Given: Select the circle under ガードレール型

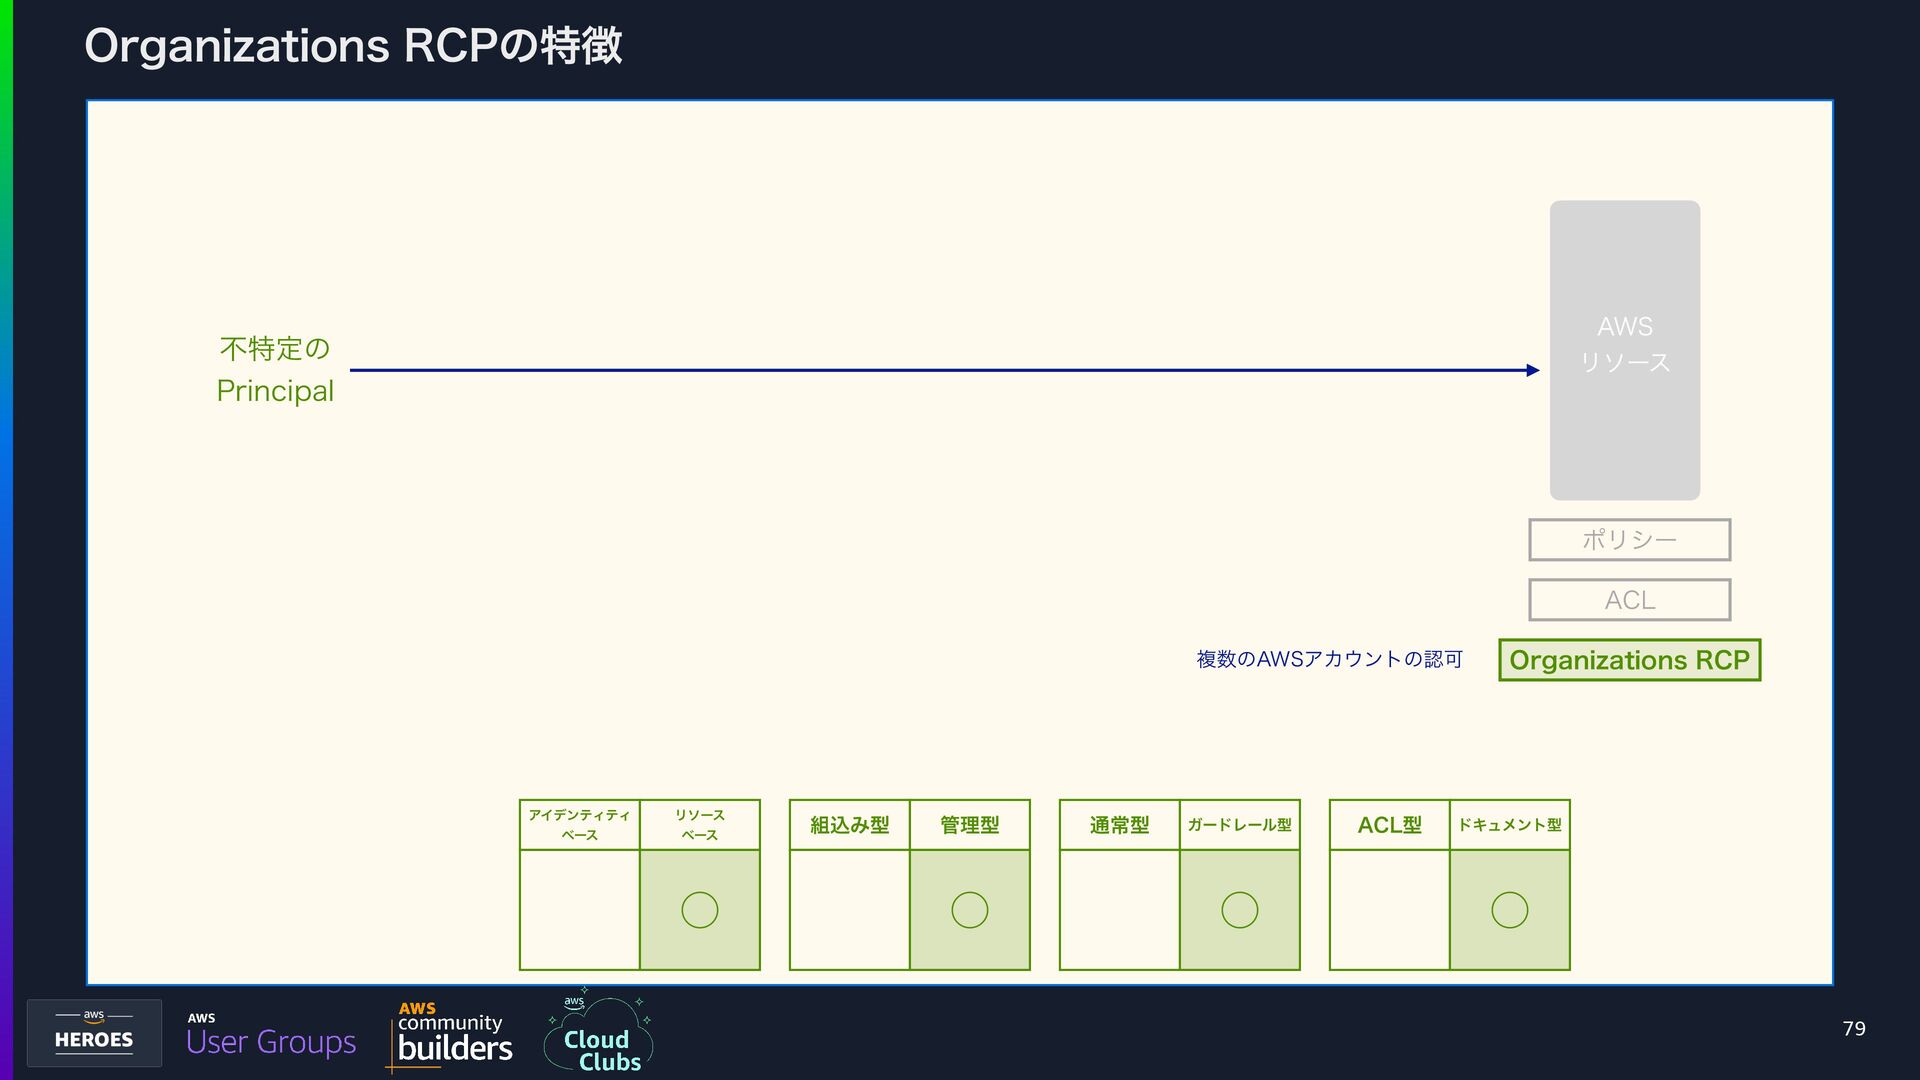Looking at the screenshot, I should pyautogui.click(x=1240, y=910).
